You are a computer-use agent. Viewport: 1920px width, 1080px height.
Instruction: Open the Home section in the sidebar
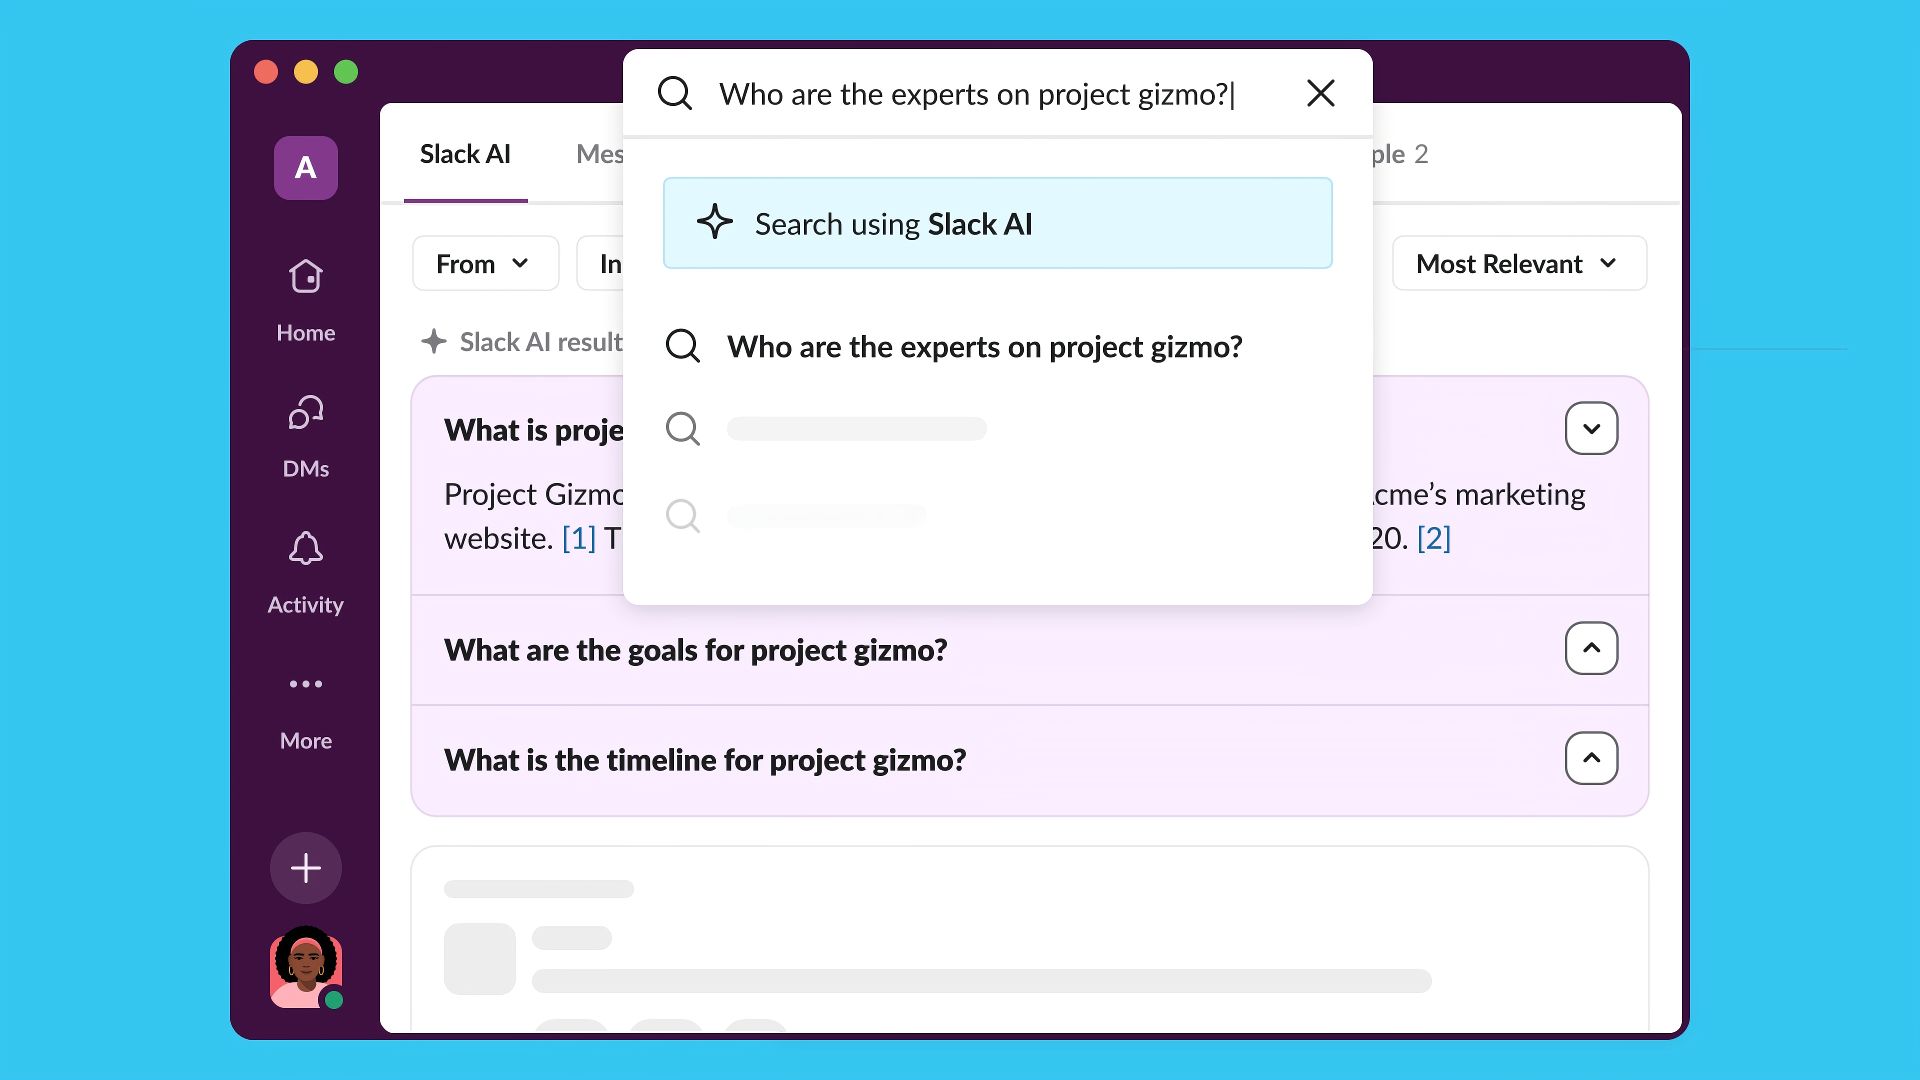pyautogui.click(x=305, y=295)
